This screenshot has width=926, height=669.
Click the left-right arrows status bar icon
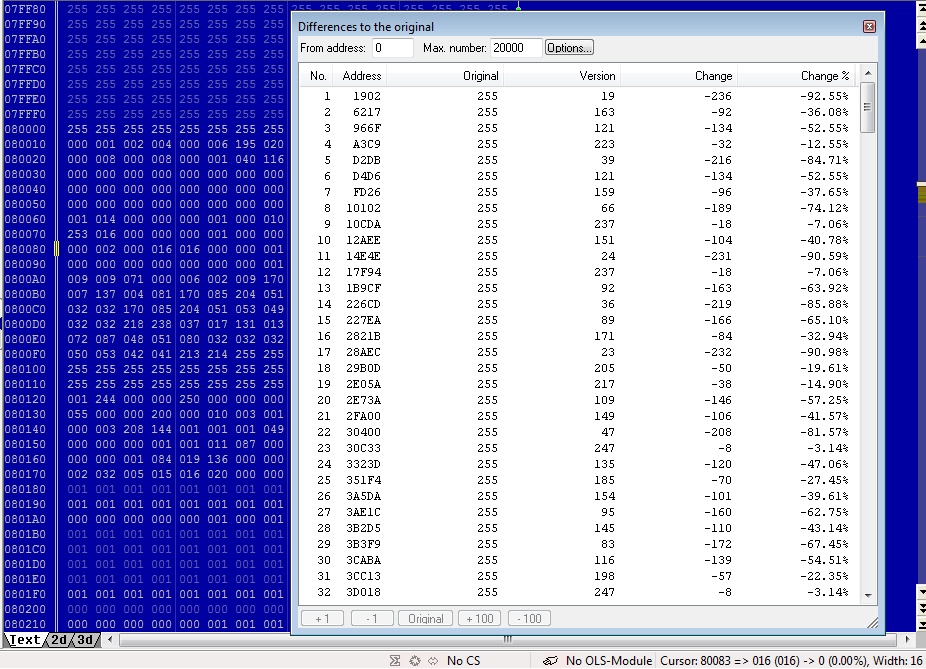click(x=432, y=661)
